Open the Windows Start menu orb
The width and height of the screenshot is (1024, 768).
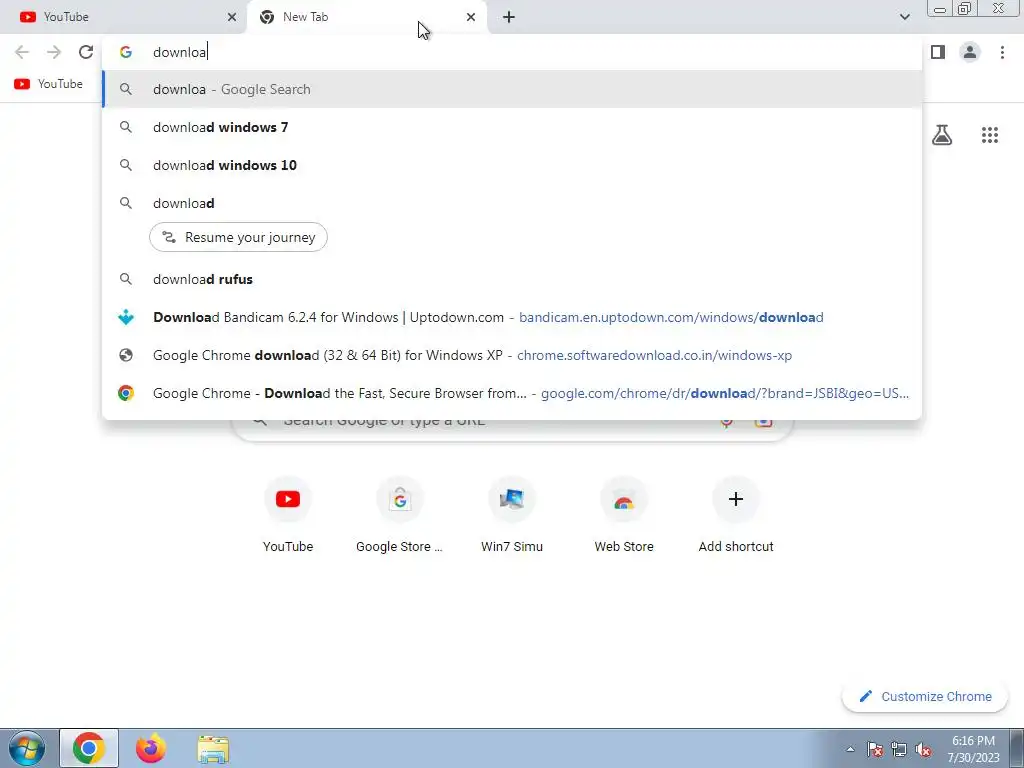(x=26, y=748)
